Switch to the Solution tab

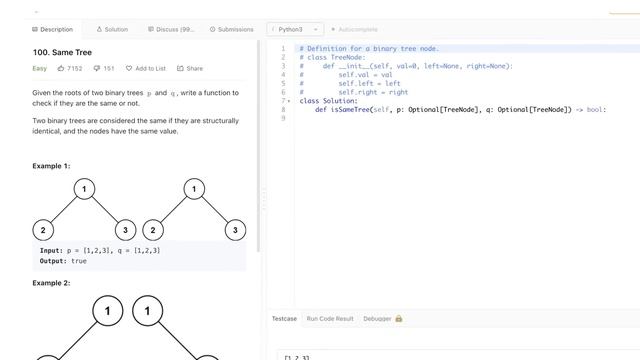112,29
